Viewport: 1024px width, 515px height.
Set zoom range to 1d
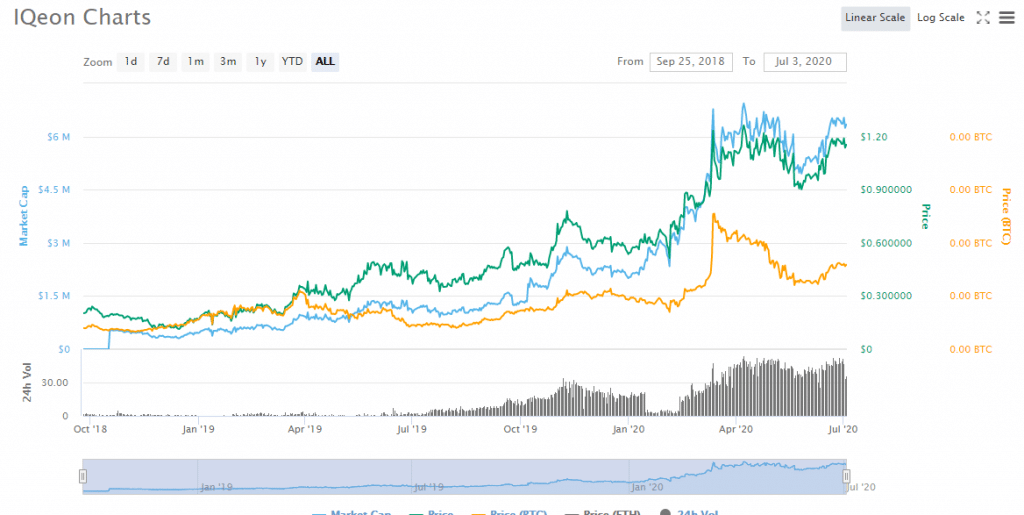[131, 61]
